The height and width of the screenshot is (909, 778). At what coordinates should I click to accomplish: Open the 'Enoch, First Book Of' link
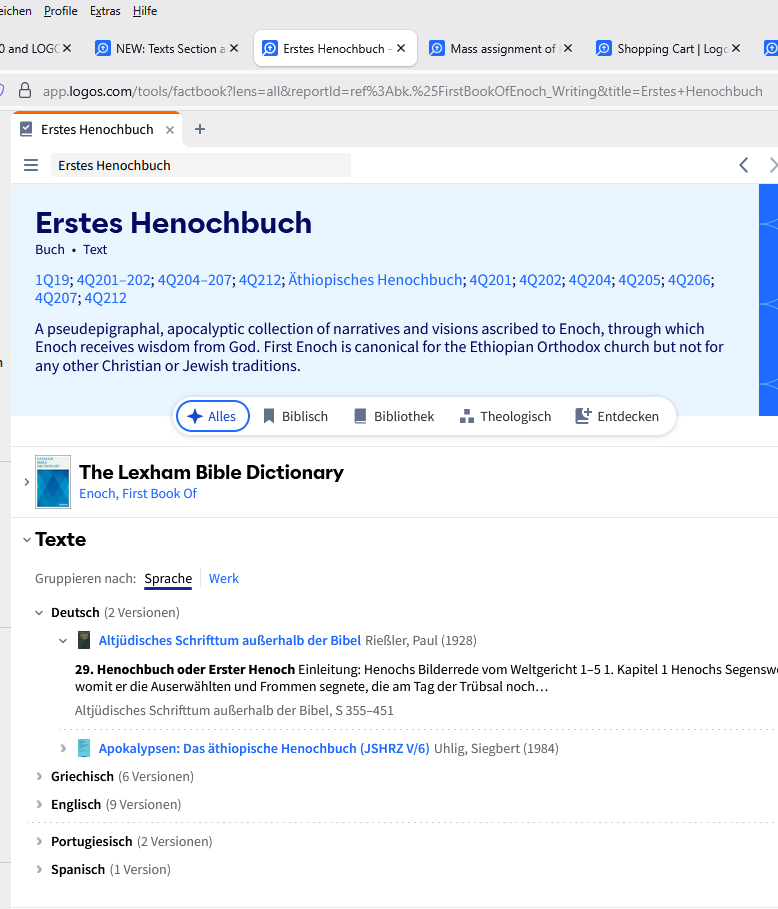point(138,493)
